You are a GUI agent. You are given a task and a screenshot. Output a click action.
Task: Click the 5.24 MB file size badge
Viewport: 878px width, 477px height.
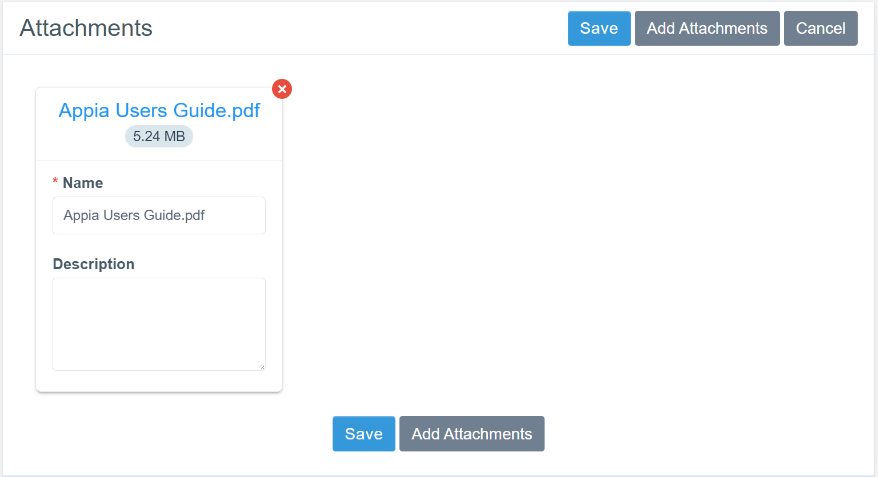(x=159, y=136)
